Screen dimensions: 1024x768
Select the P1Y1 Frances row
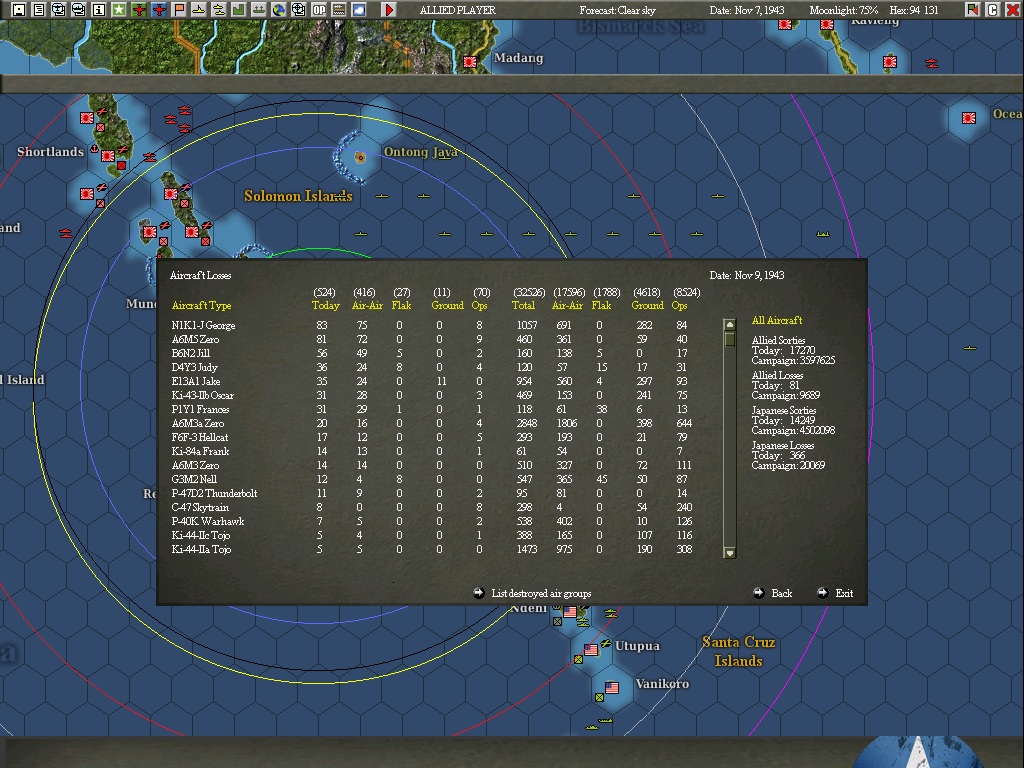coord(432,409)
